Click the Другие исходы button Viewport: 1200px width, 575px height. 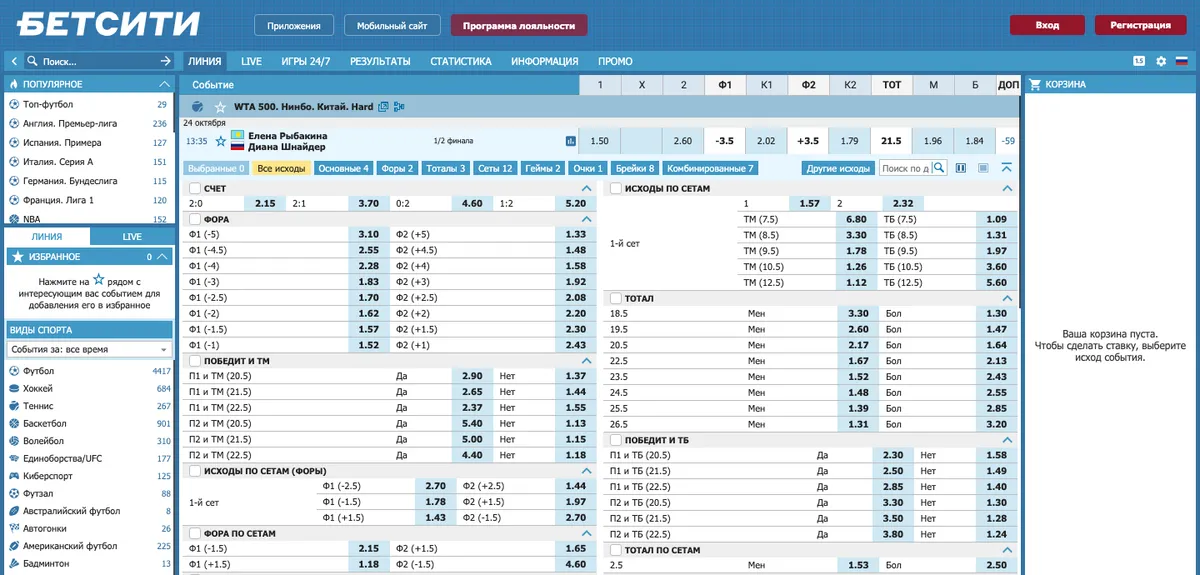tap(839, 168)
